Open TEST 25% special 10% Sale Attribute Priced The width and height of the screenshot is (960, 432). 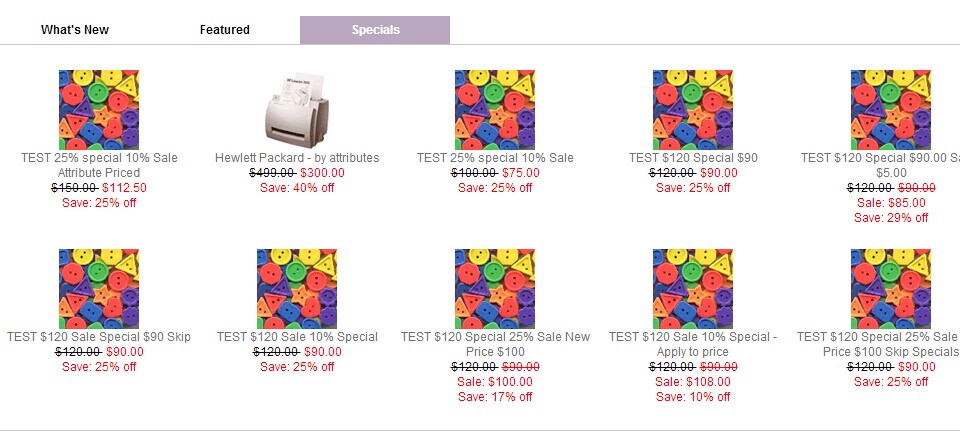click(99, 165)
